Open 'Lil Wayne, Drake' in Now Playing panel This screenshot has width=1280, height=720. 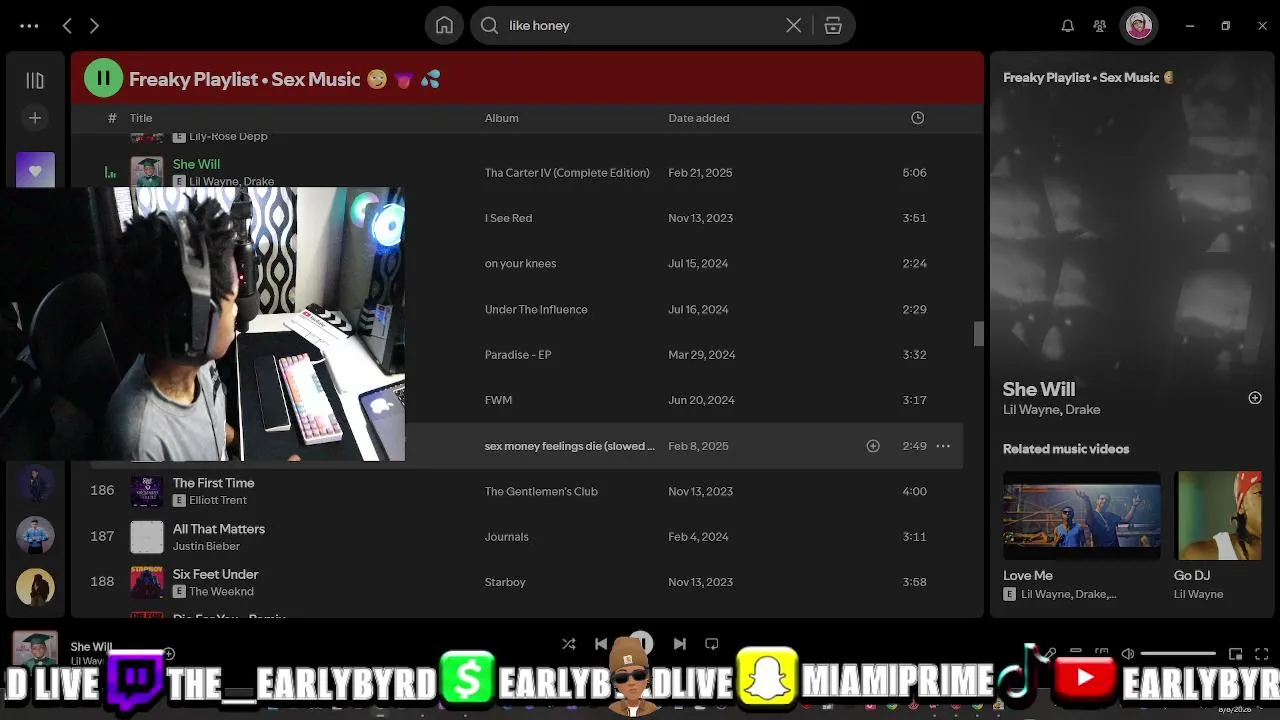tap(1052, 410)
